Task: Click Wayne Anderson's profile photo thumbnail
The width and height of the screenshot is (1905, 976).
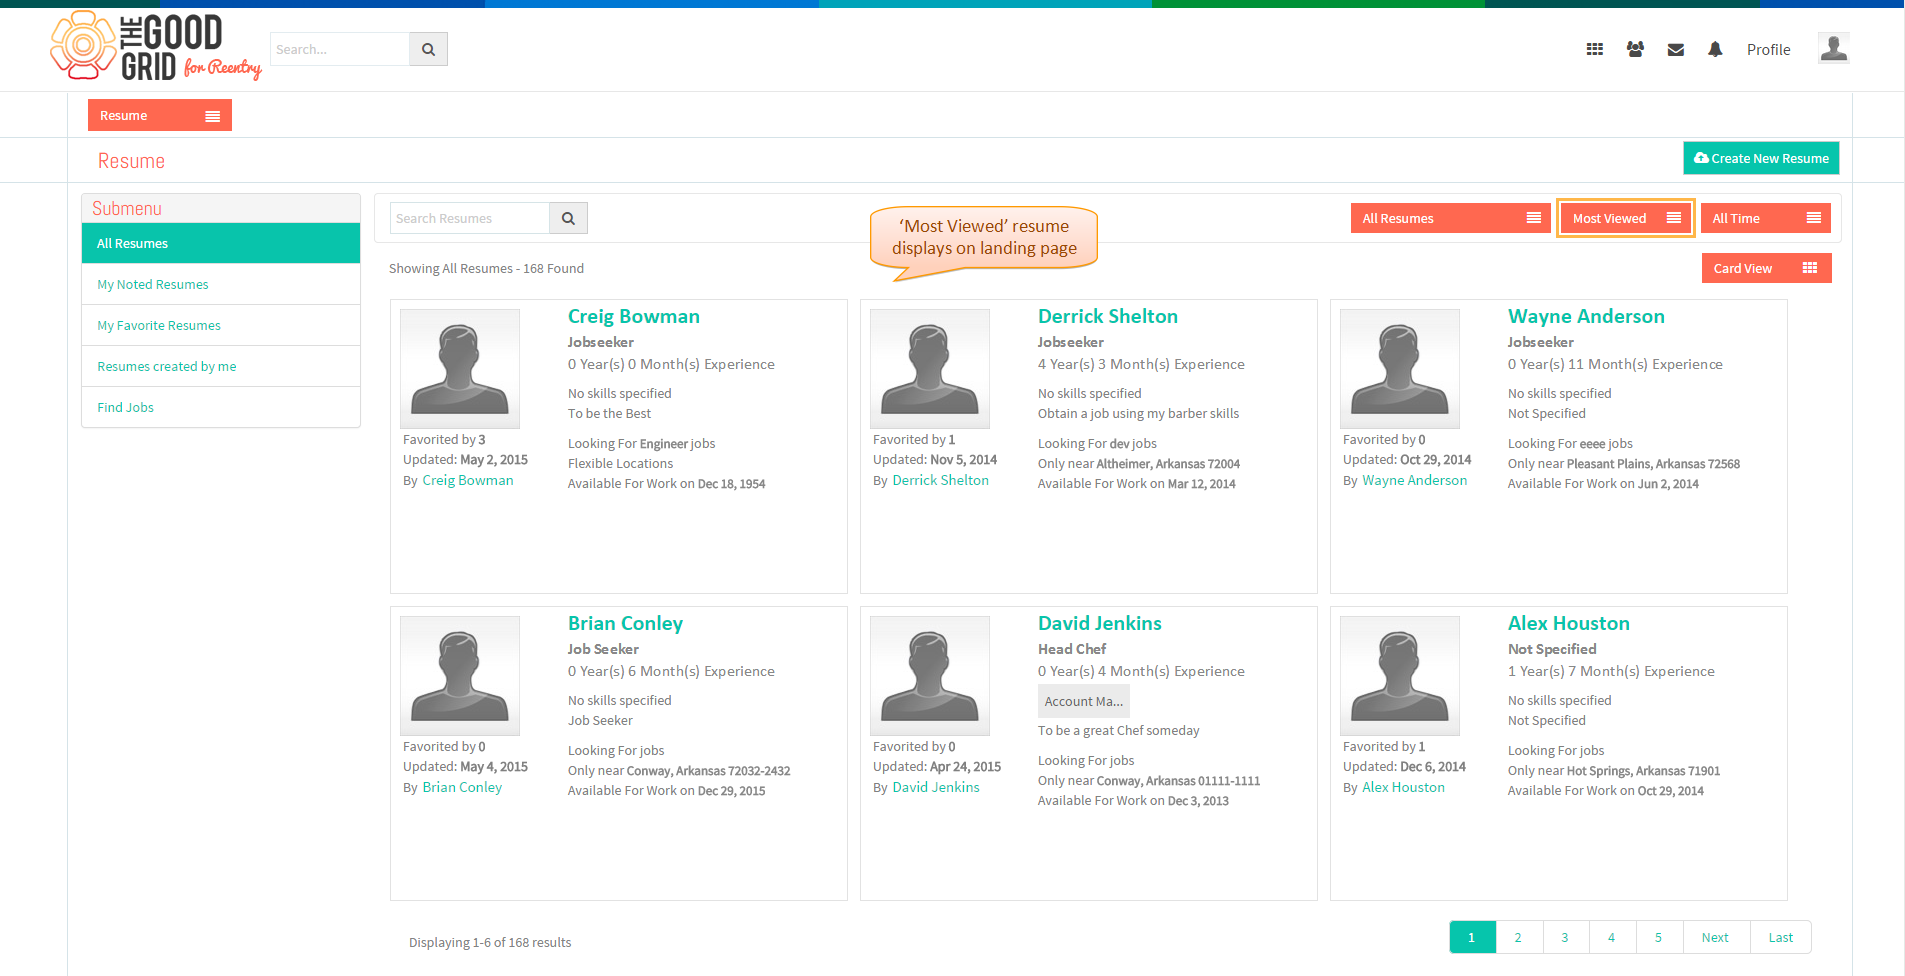Action: click(1400, 368)
